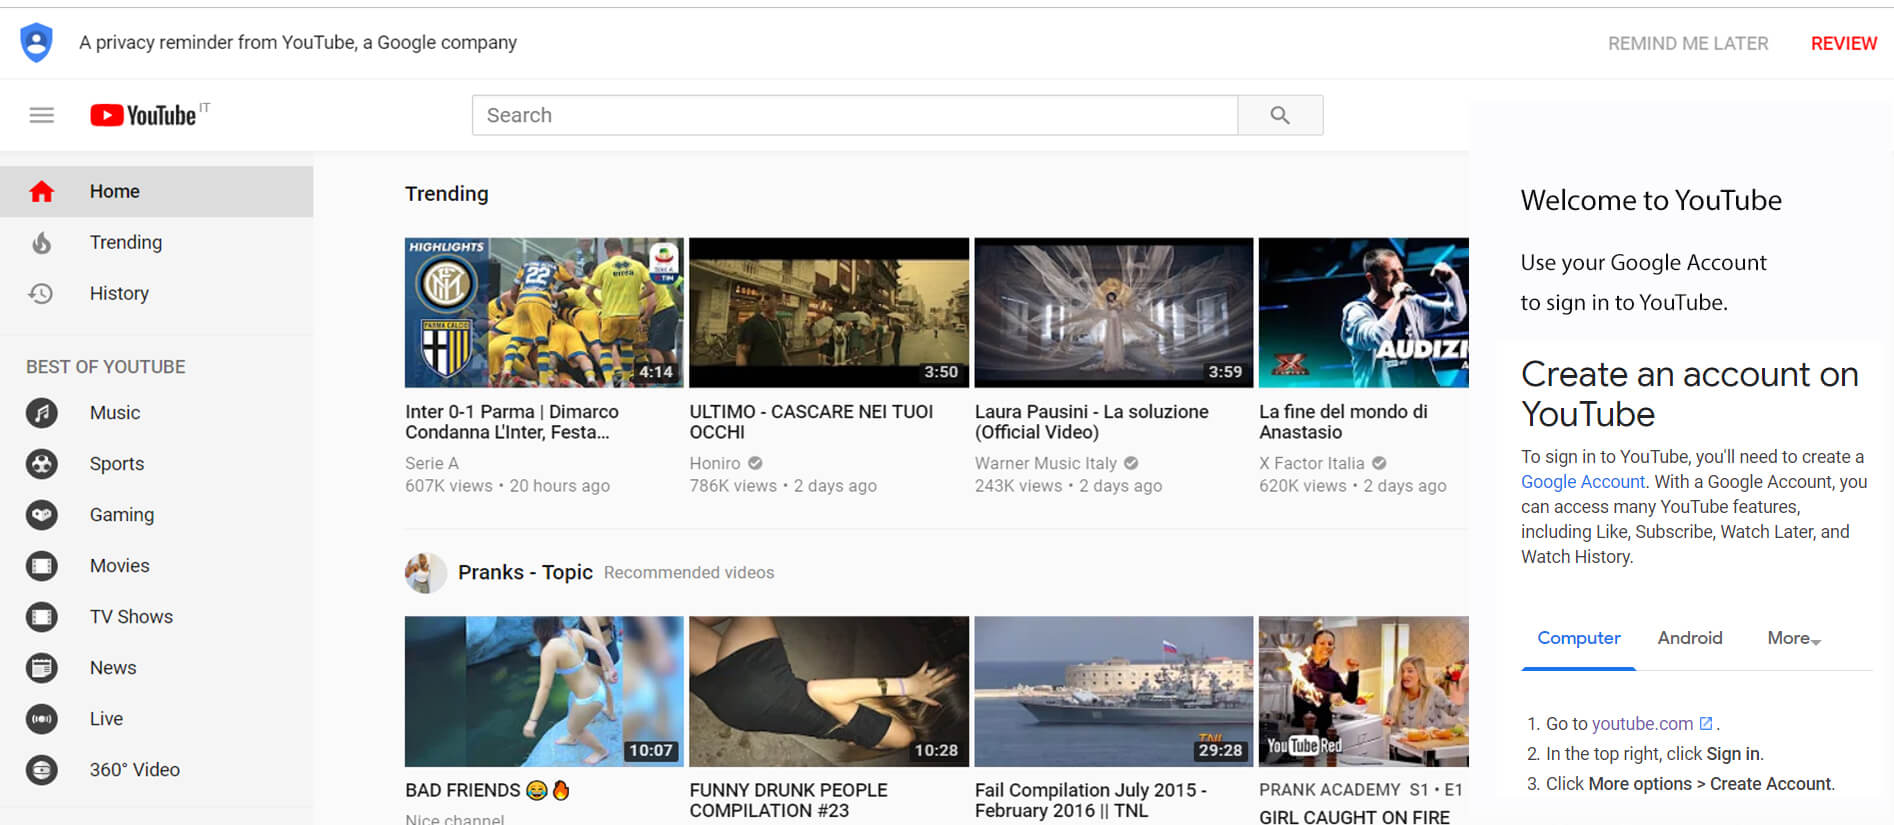Select Home in the sidebar
This screenshot has width=1894, height=825.
pyautogui.click(x=156, y=191)
